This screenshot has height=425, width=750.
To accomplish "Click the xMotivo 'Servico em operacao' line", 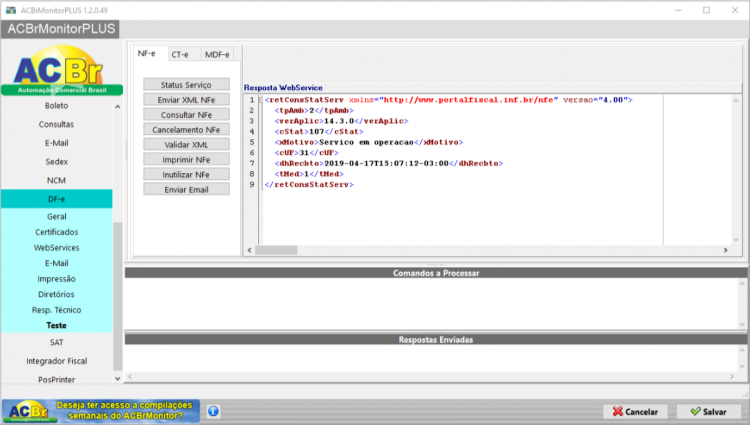I will (369, 142).
